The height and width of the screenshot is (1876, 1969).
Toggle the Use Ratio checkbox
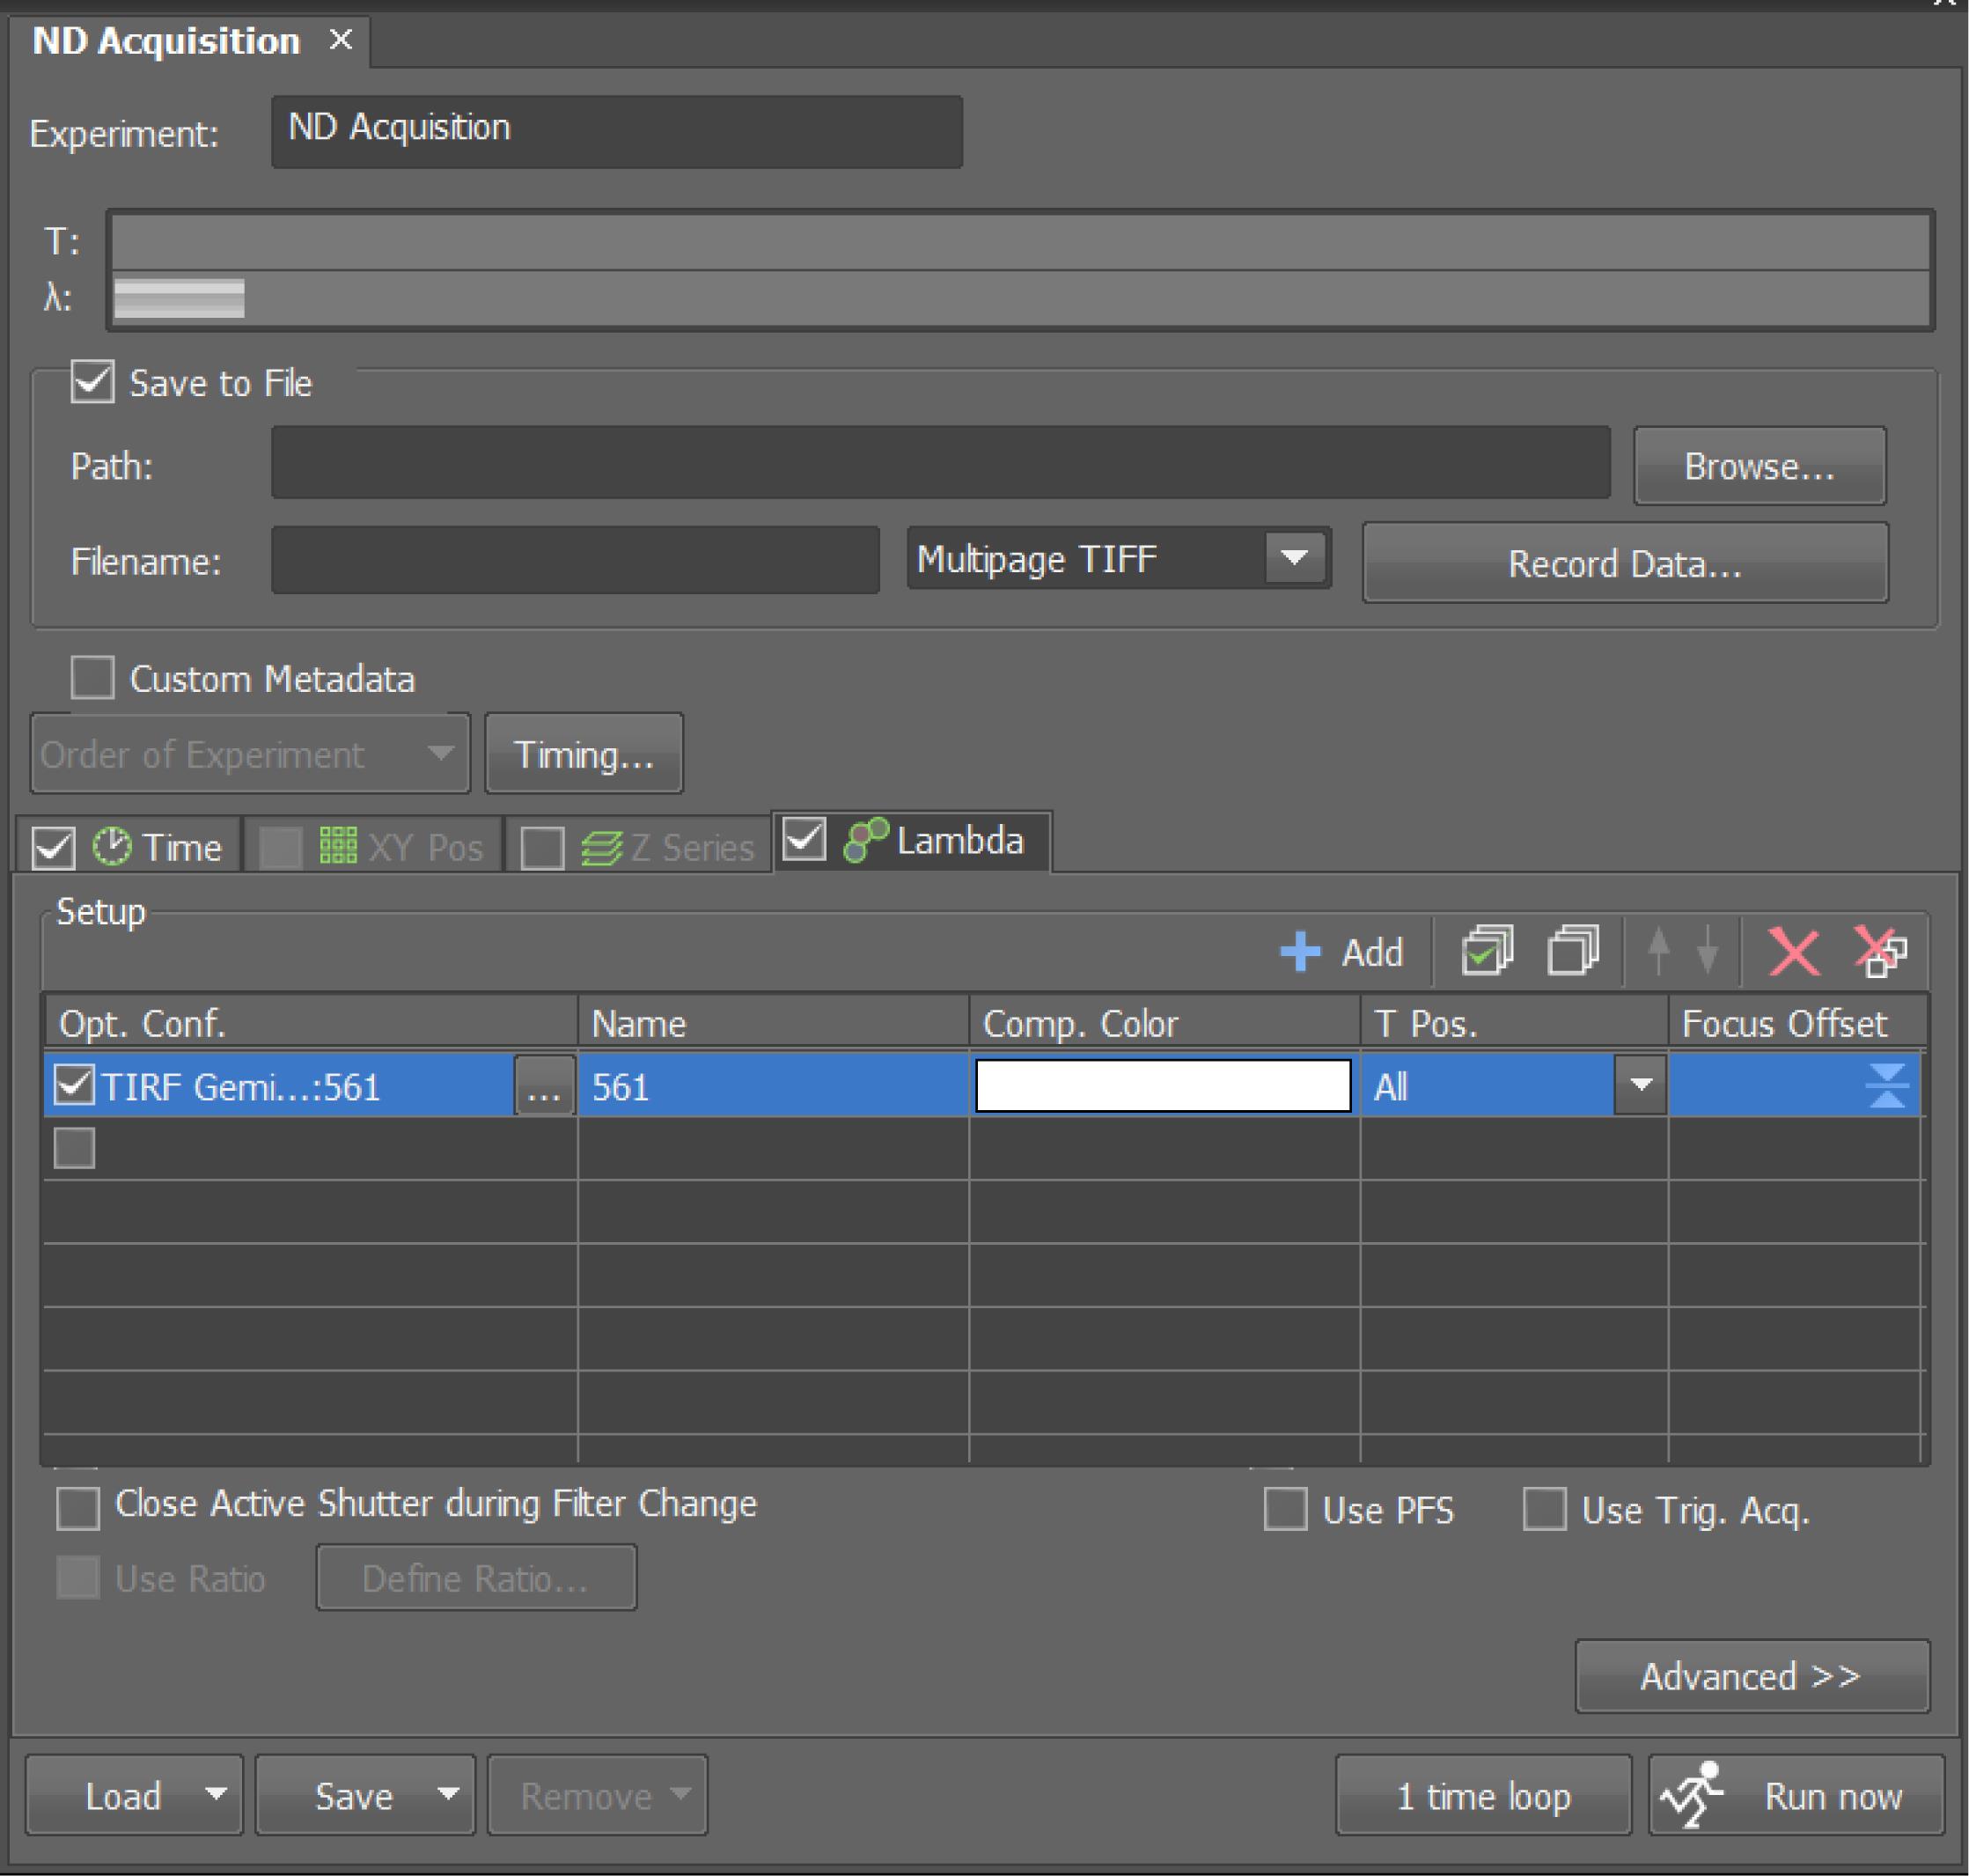(x=78, y=1578)
